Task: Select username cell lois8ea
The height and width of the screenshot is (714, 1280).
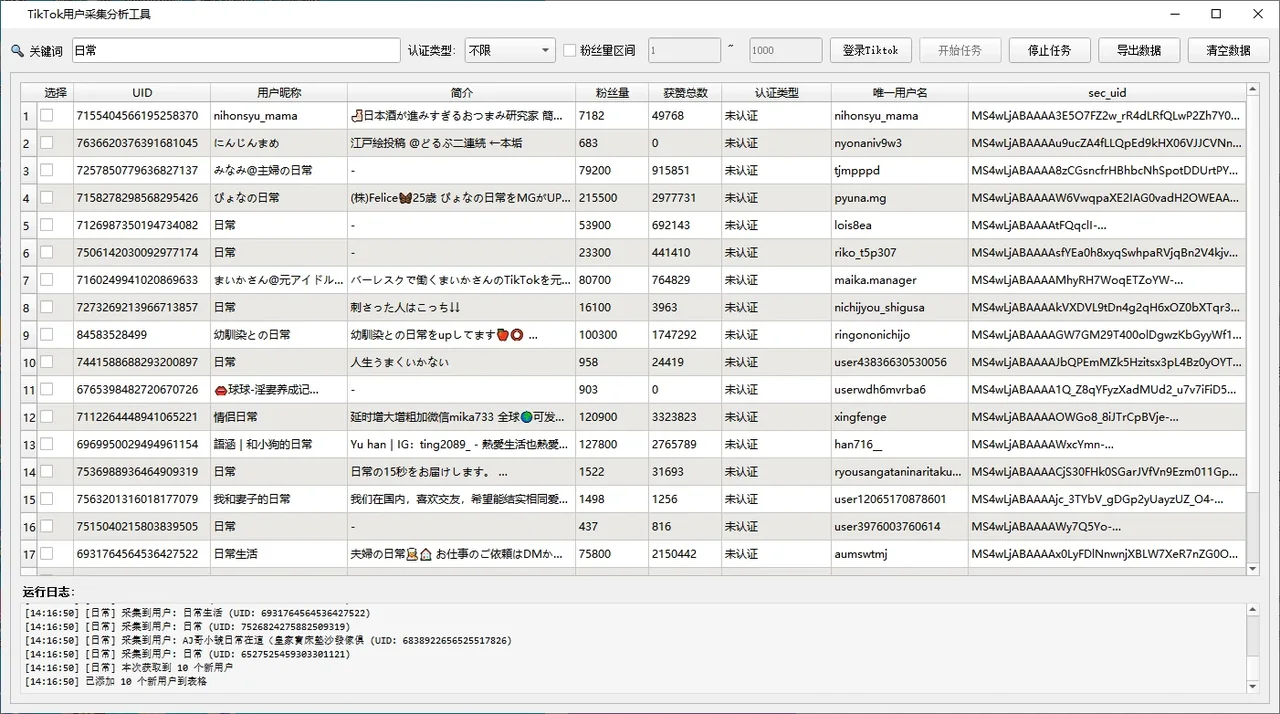Action: tap(899, 225)
